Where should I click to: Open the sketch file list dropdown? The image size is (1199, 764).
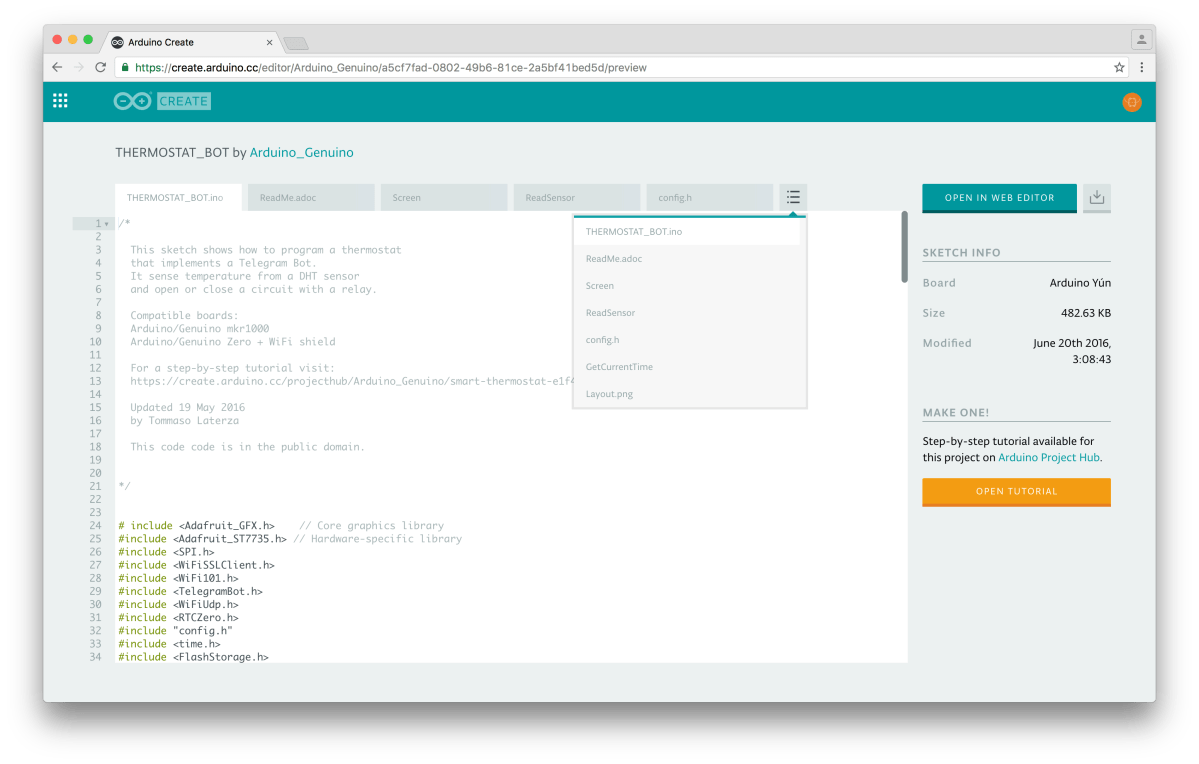(793, 197)
